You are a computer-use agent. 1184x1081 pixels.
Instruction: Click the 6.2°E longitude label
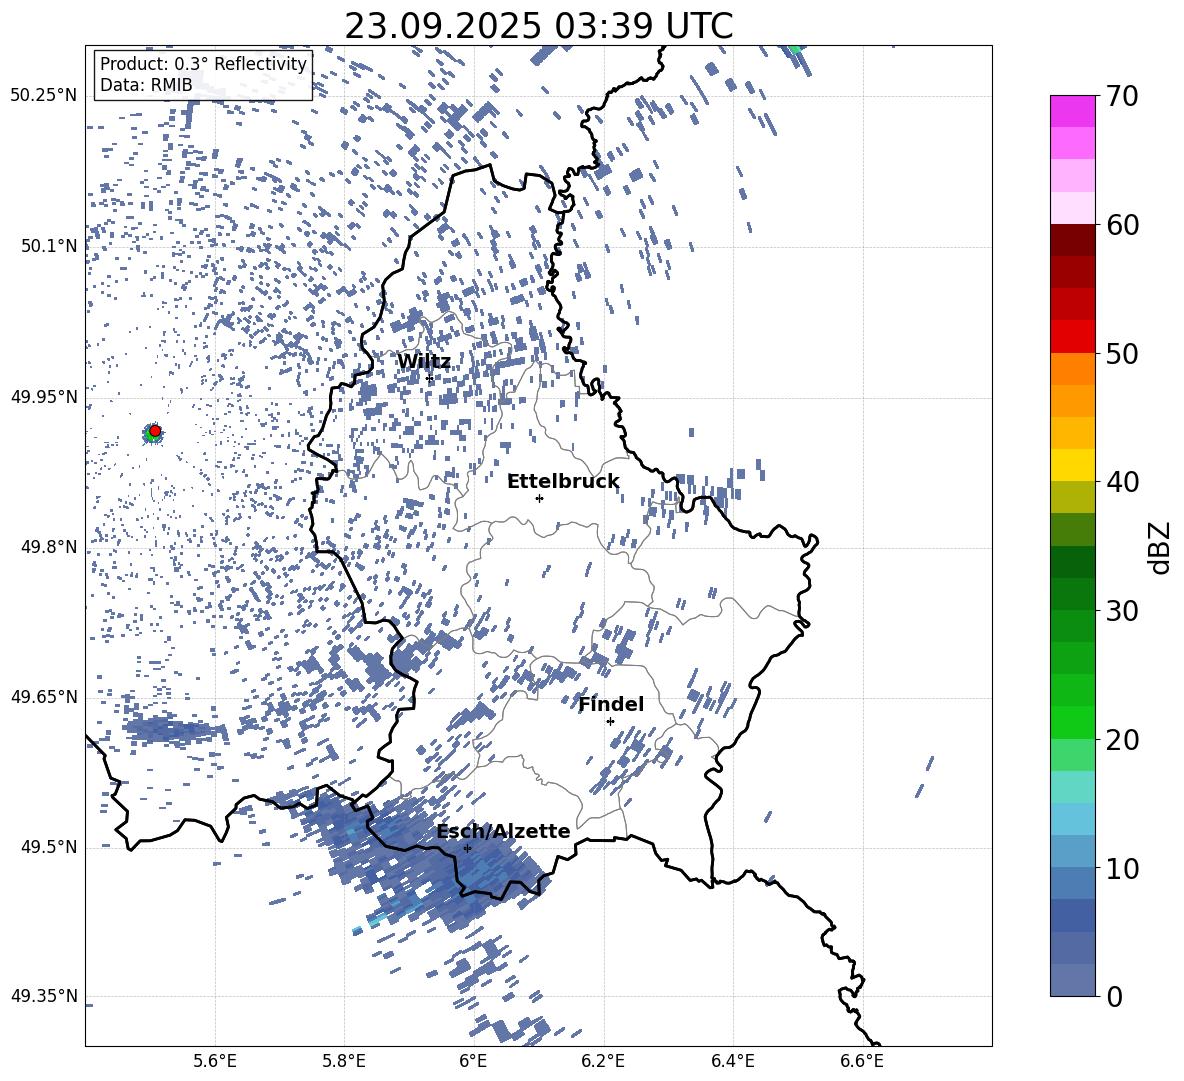pos(603,1061)
